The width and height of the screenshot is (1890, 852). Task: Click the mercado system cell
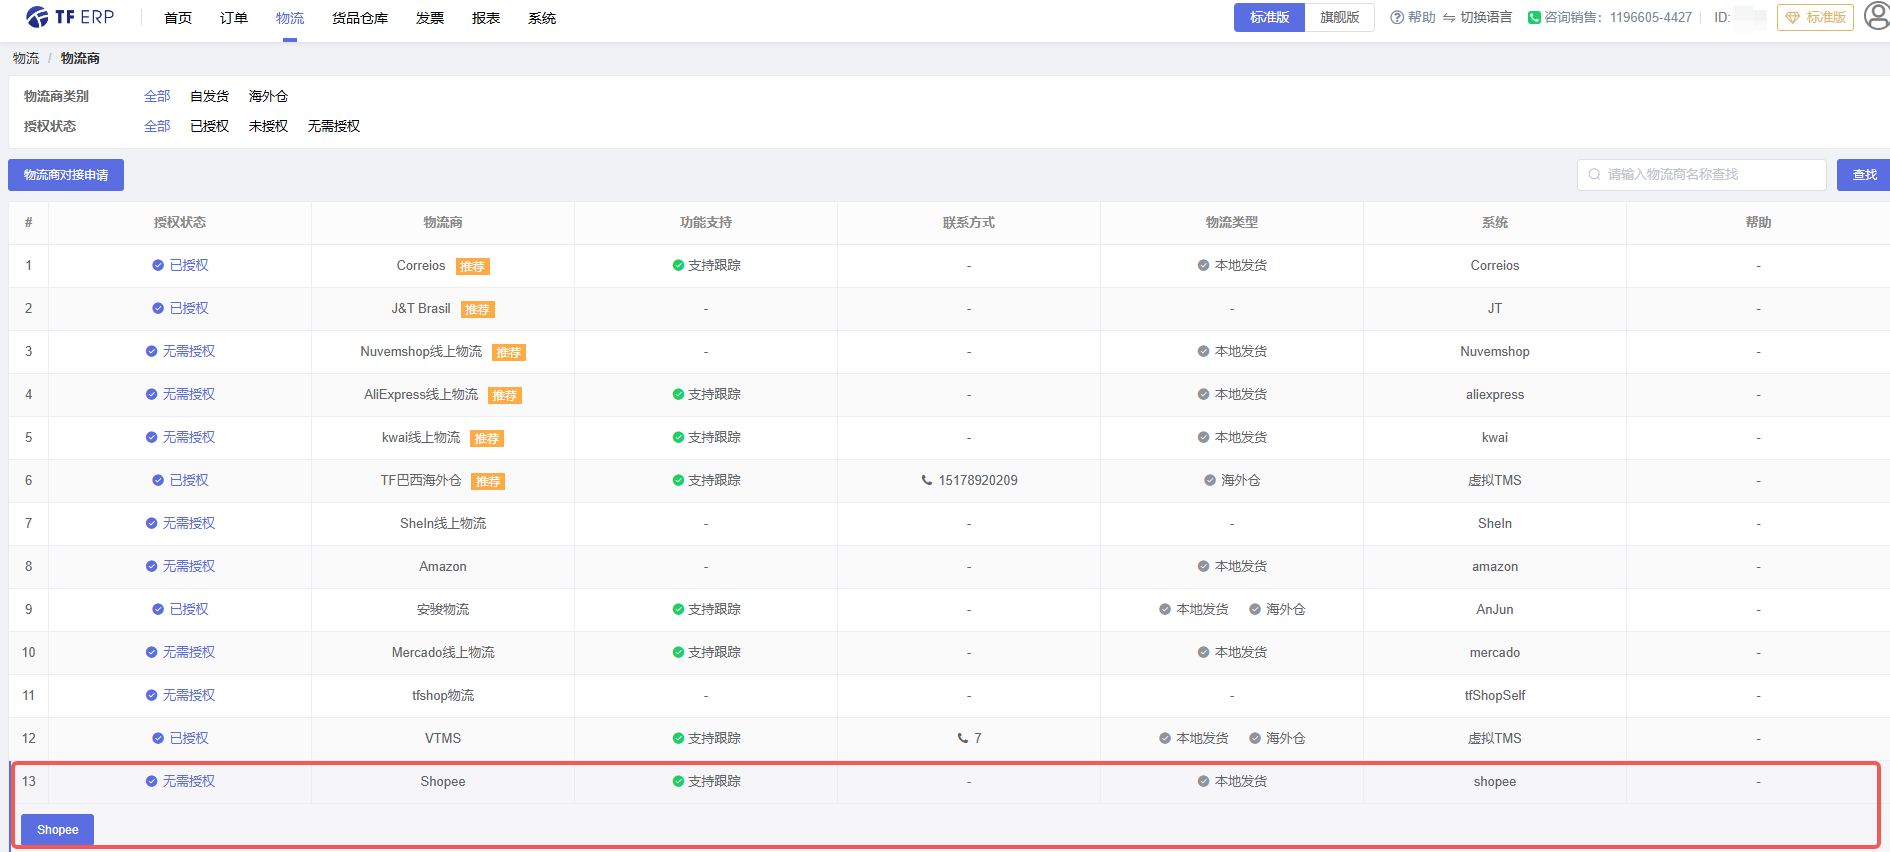(1495, 652)
